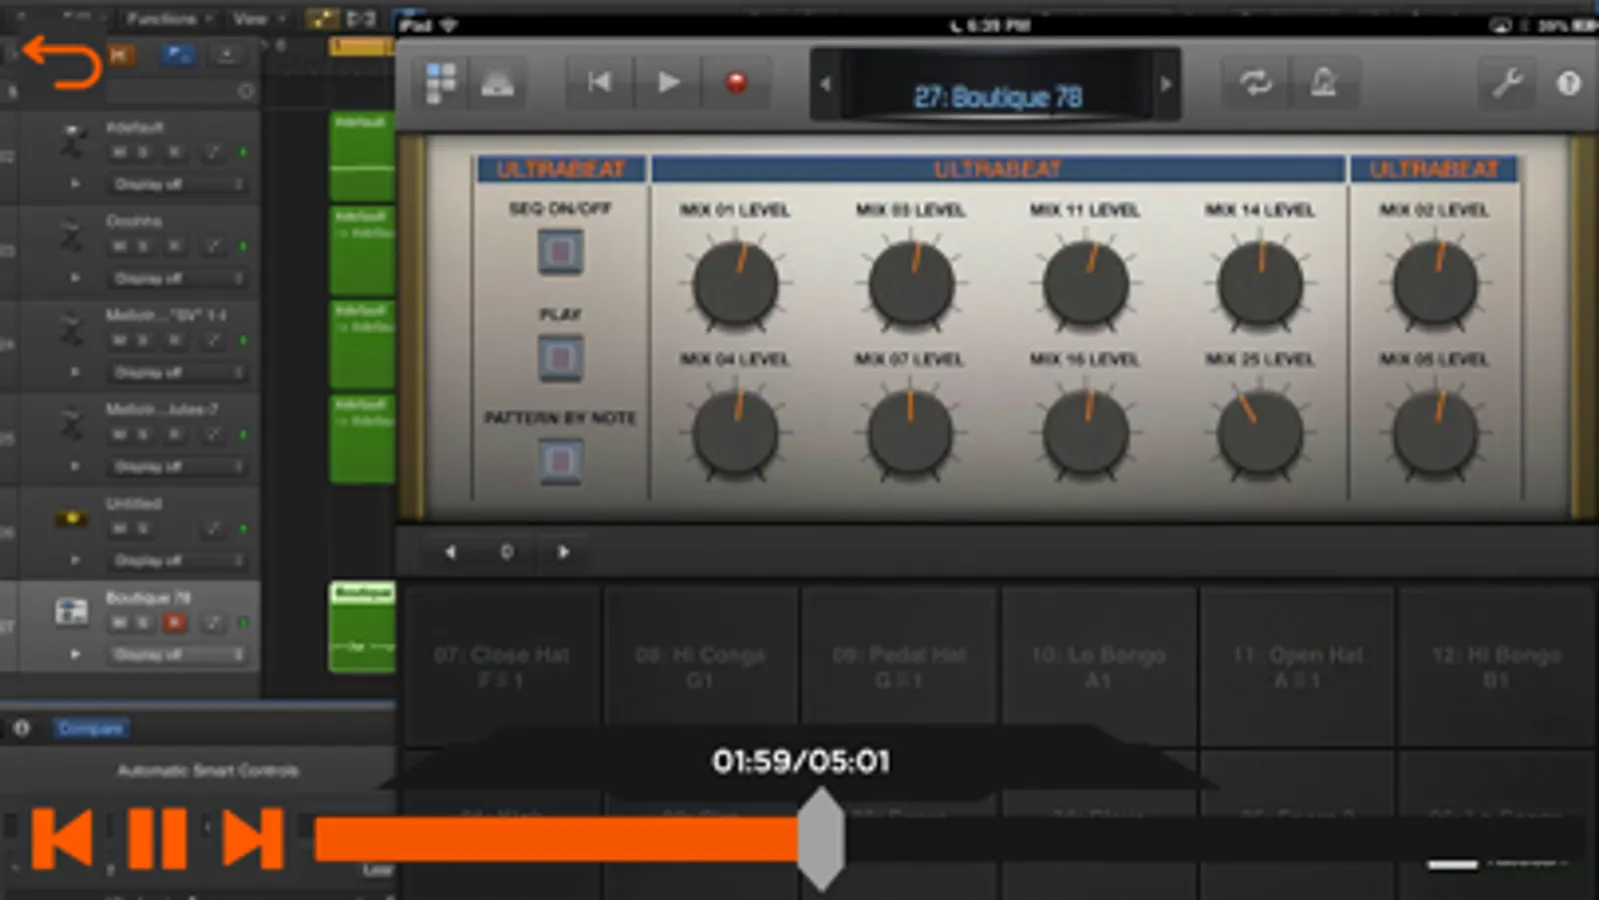The width and height of the screenshot is (1599, 900).
Task: Open the wrench settings in Logic Remote
Action: (x=1507, y=82)
